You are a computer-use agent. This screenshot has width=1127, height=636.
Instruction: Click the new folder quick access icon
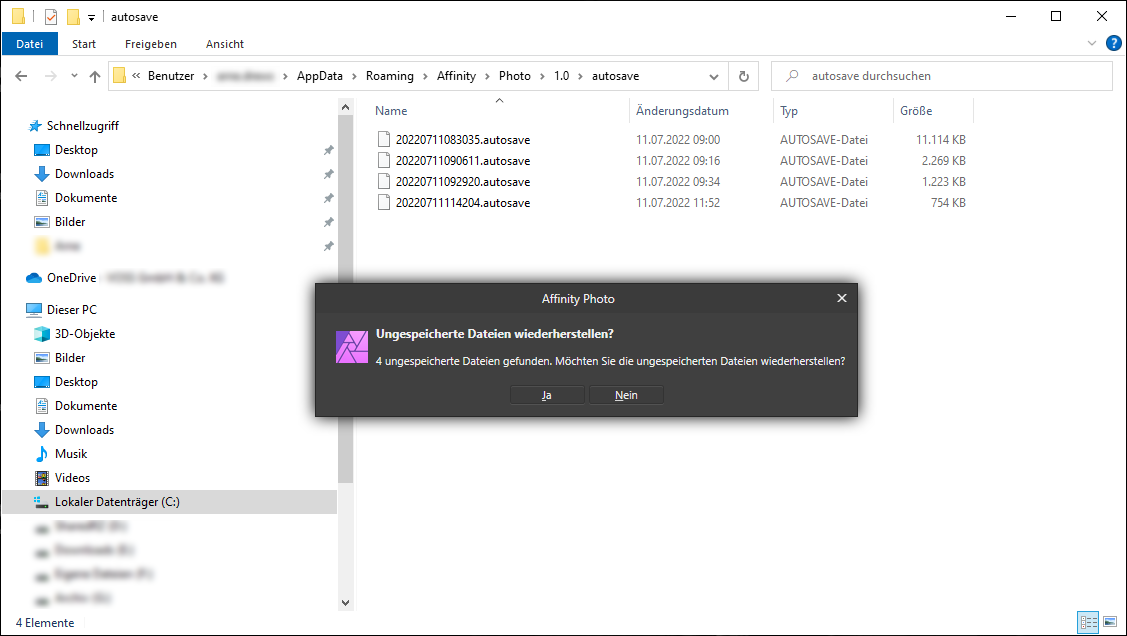point(73,17)
